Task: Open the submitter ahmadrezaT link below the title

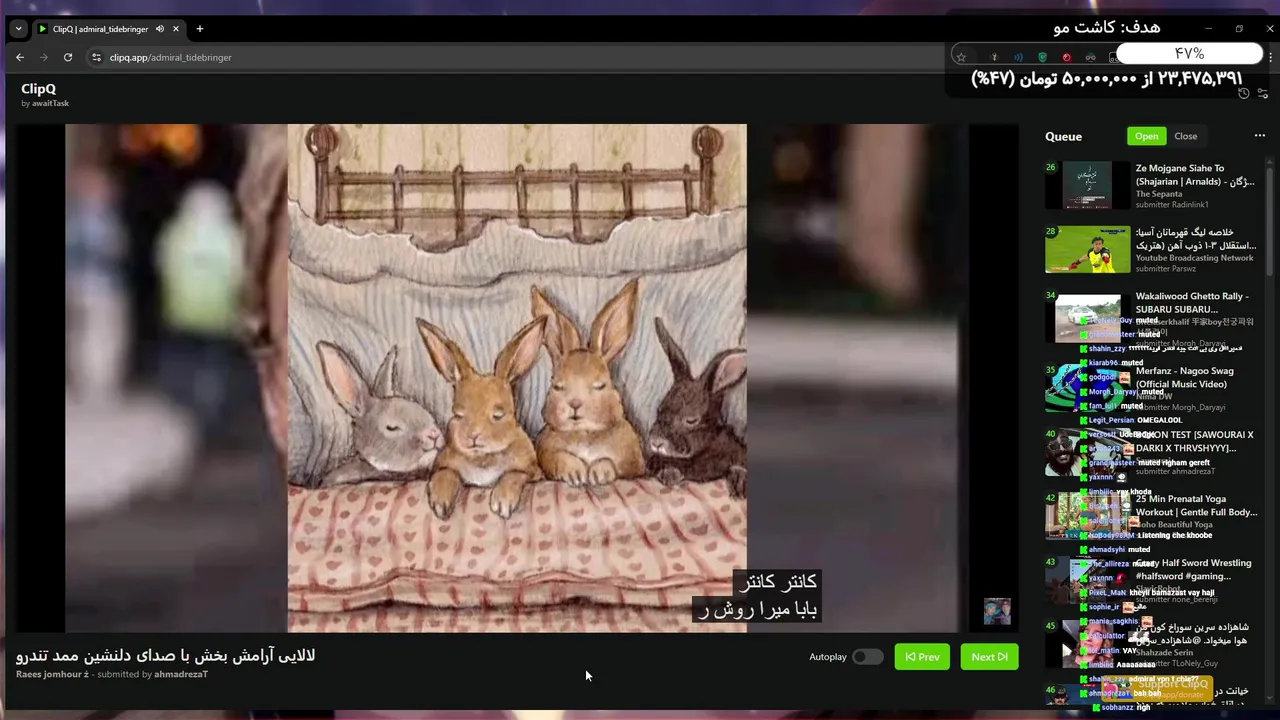Action: click(x=181, y=674)
